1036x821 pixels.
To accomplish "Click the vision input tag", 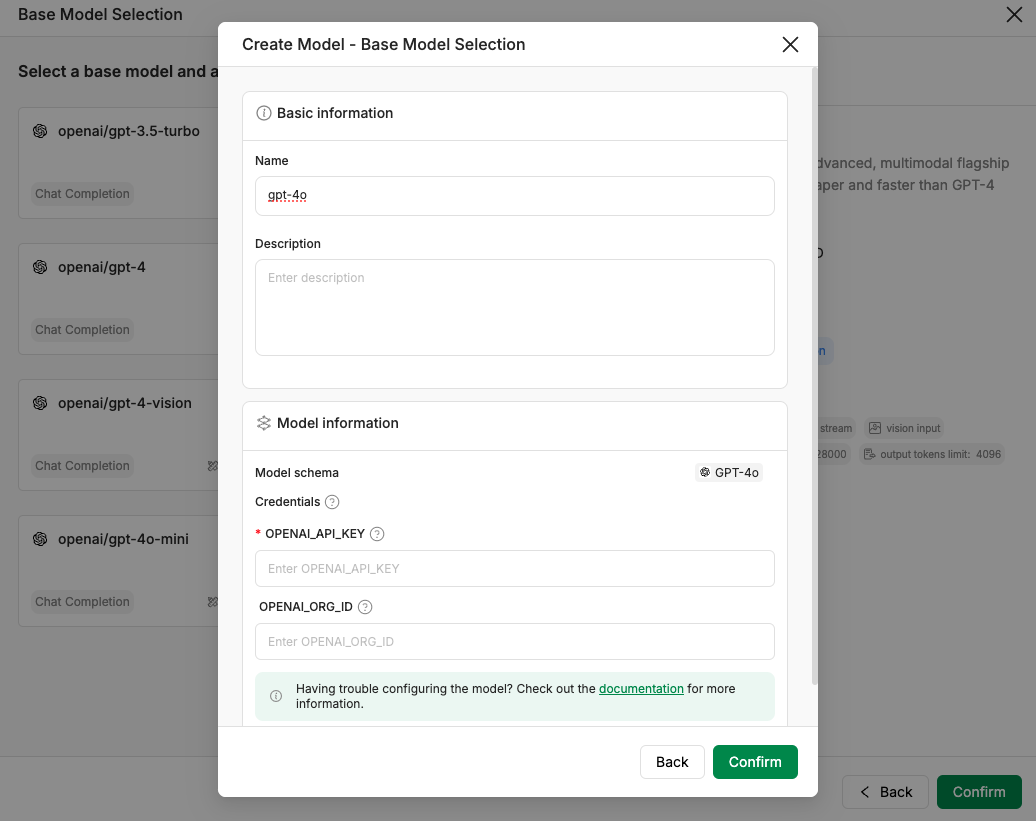I will pos(904,428).
